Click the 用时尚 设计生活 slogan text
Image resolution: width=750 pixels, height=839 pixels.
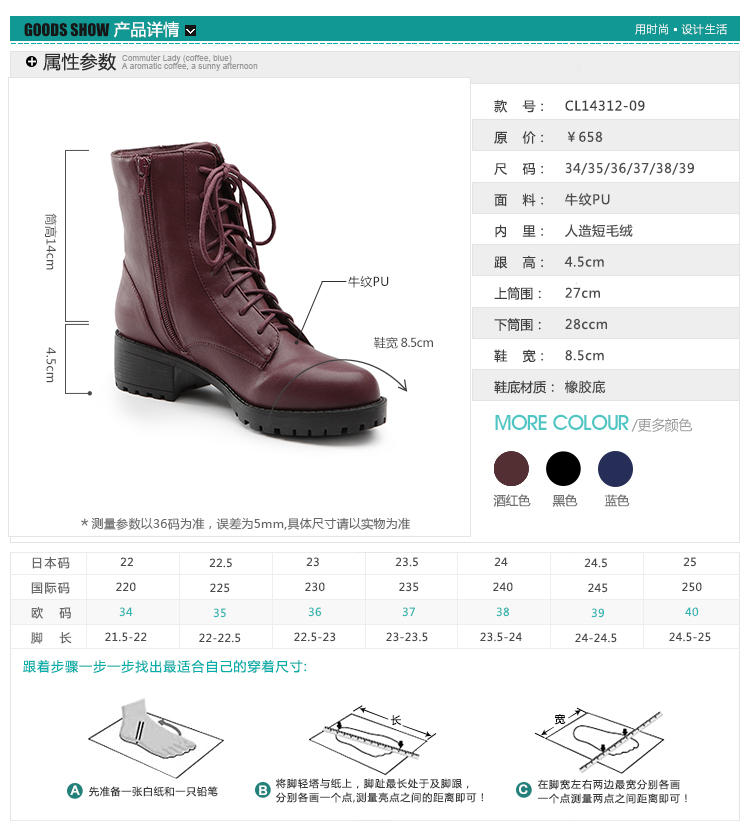[x=680, y=29]
